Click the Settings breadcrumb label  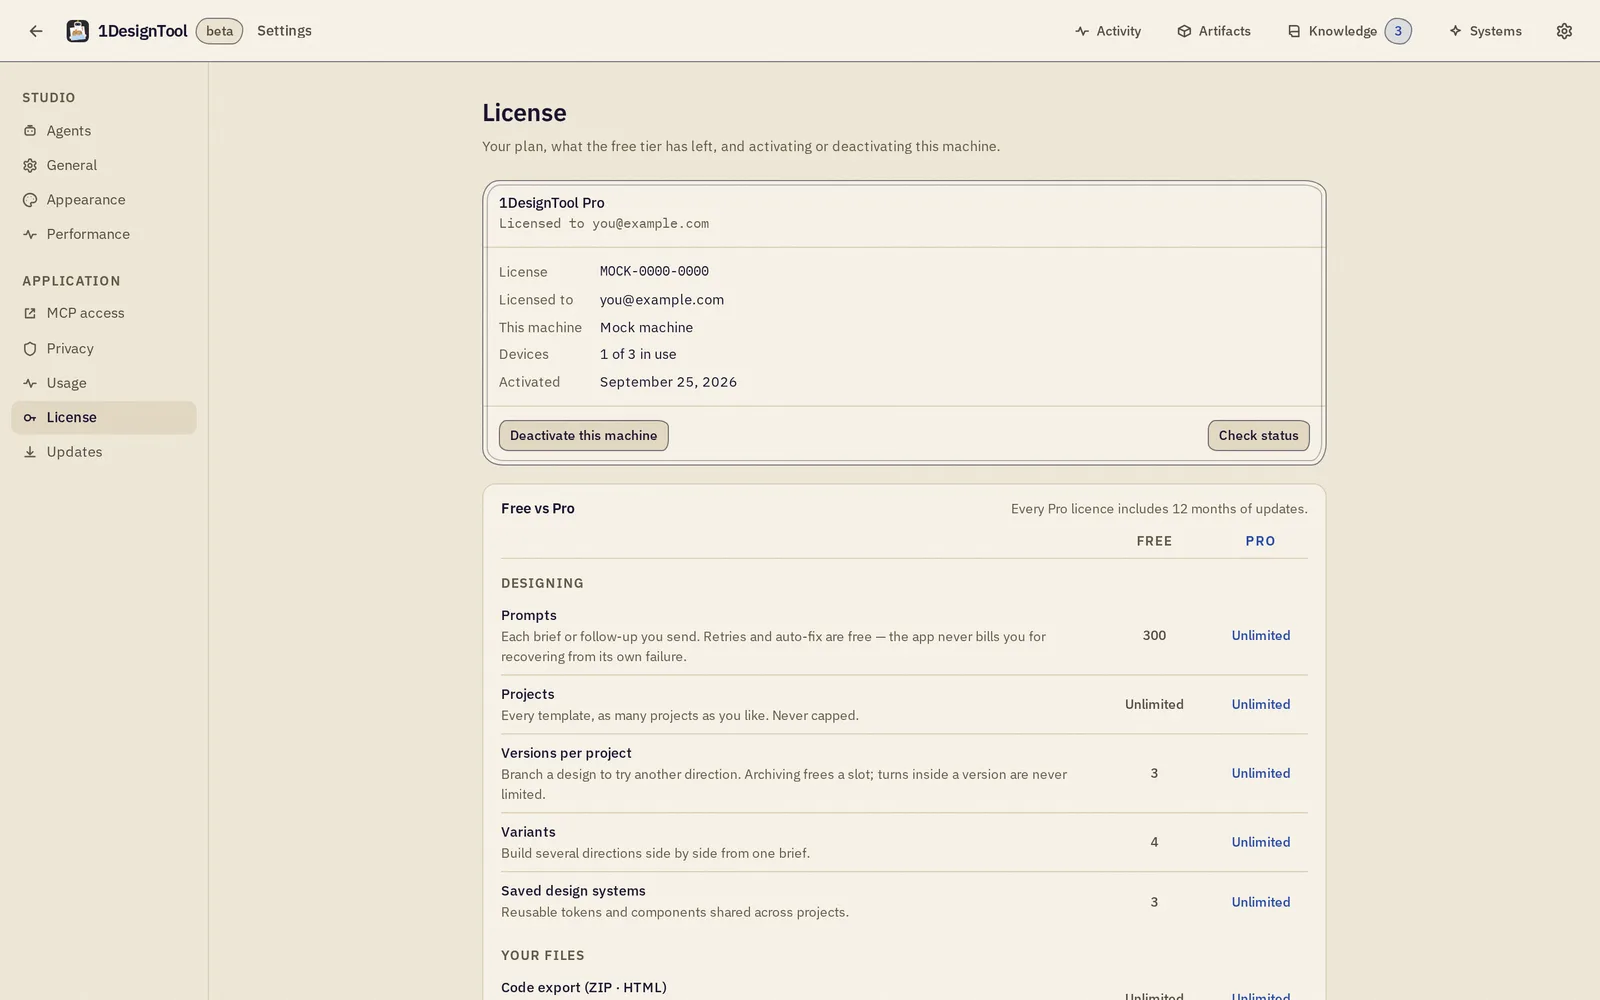284,31
